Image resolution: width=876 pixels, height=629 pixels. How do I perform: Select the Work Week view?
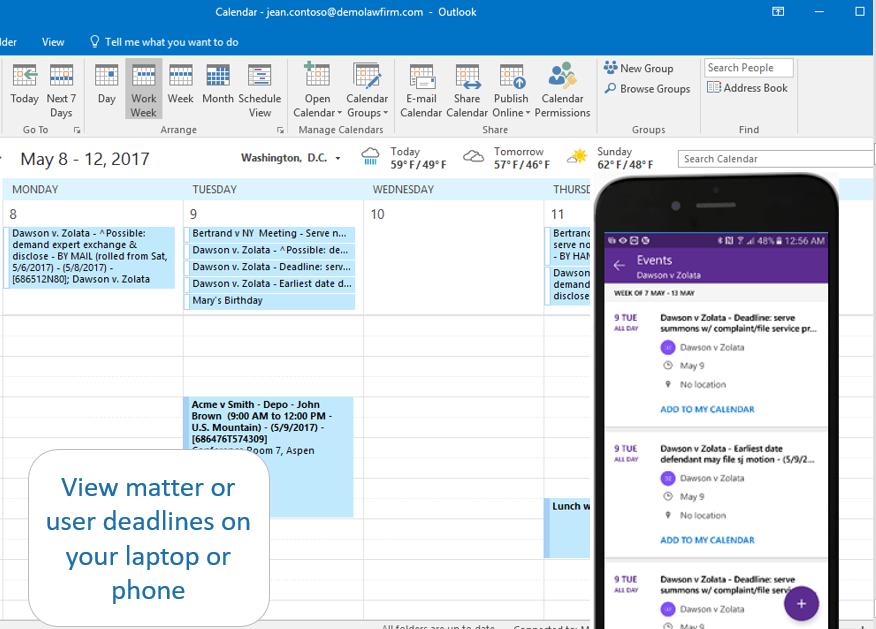coord(144,89)
